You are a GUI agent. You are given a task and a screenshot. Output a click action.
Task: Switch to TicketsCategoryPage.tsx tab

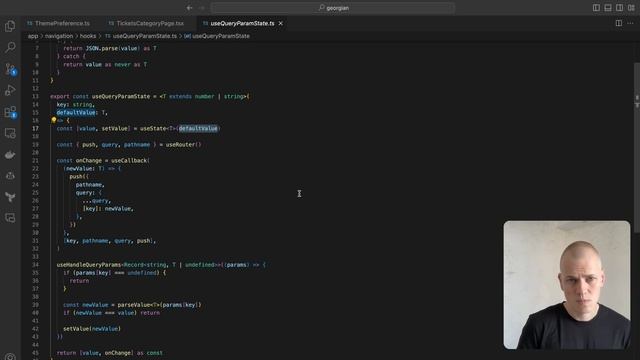pyautogui.click(x=146, y=23)
